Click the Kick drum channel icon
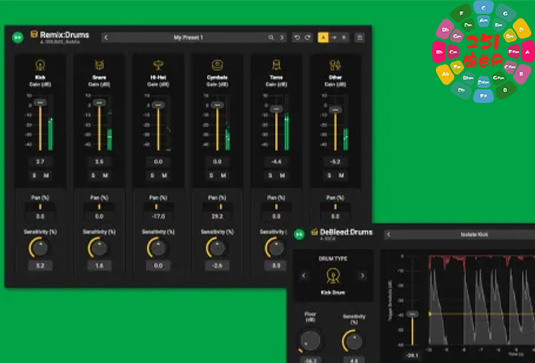This screenshot has height=363, width=535. pos(40,64)
